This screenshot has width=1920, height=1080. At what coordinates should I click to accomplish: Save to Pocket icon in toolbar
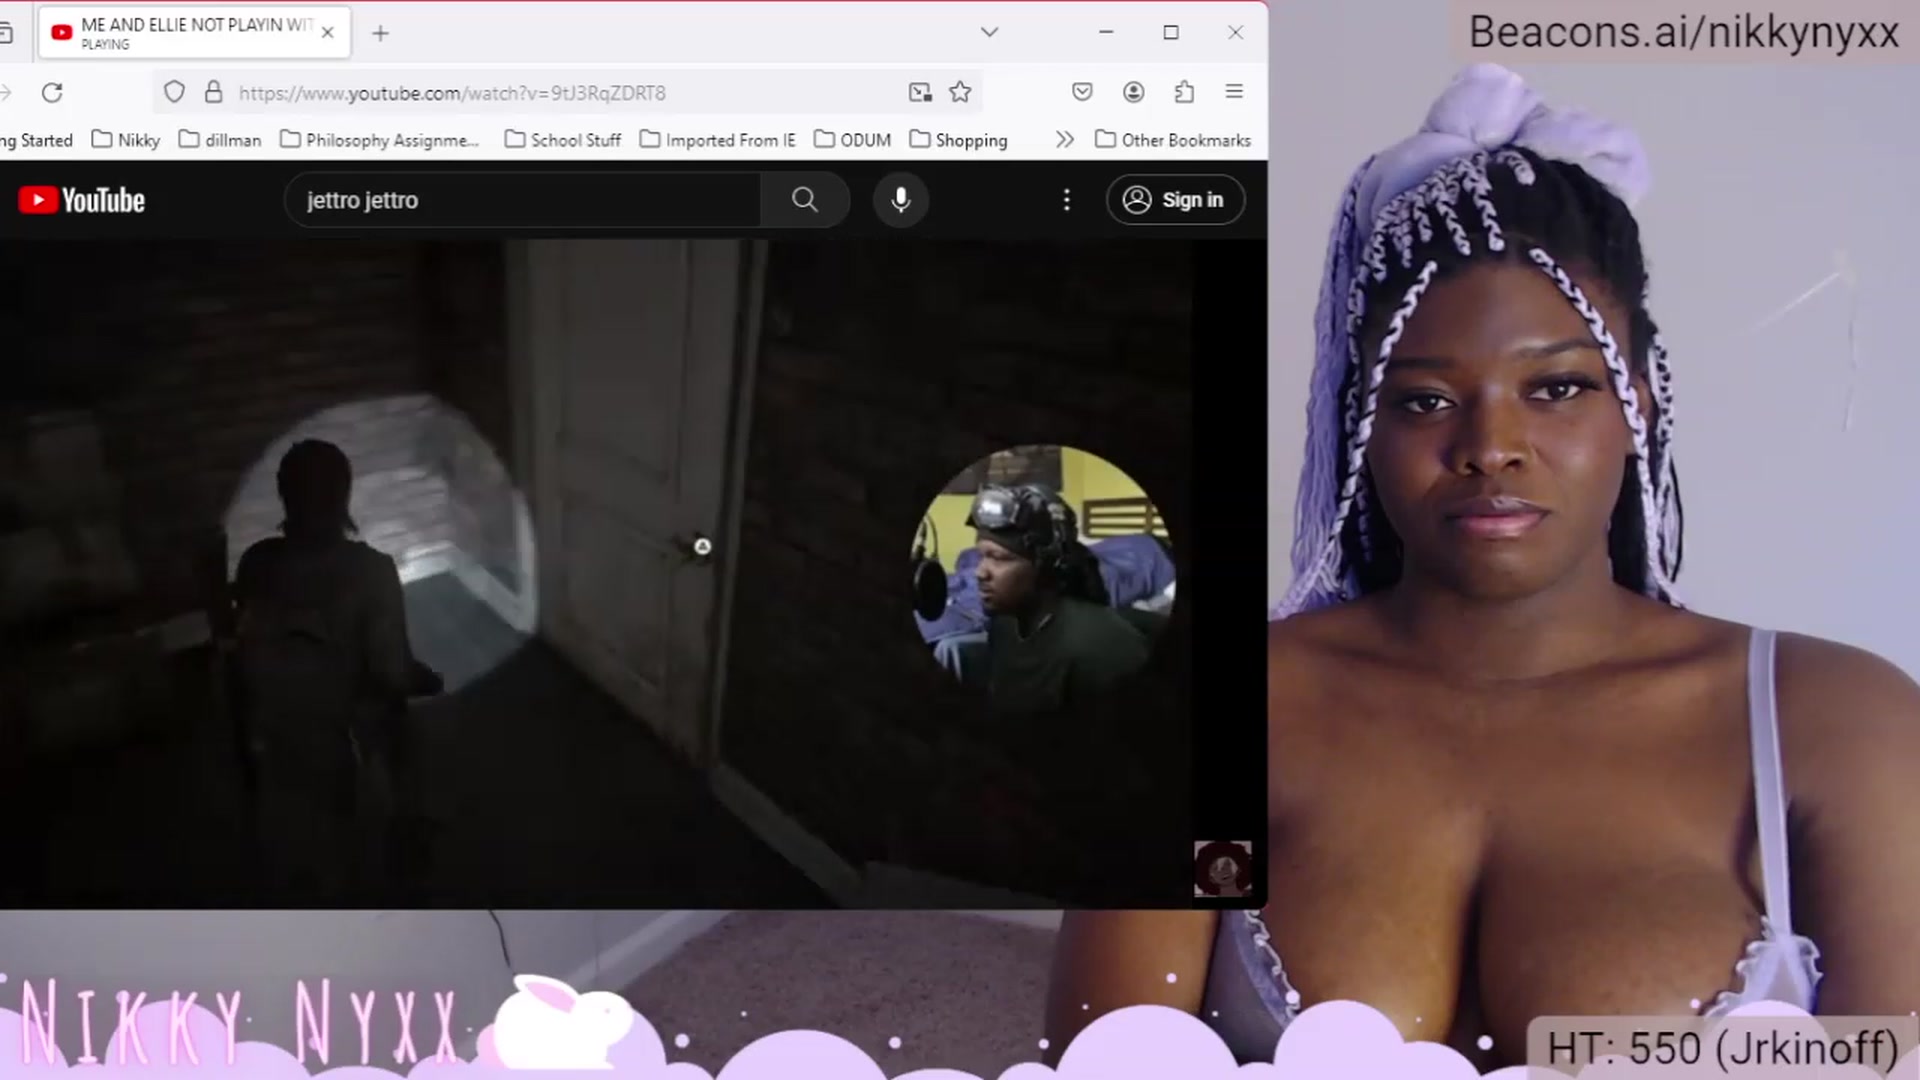1082,92
